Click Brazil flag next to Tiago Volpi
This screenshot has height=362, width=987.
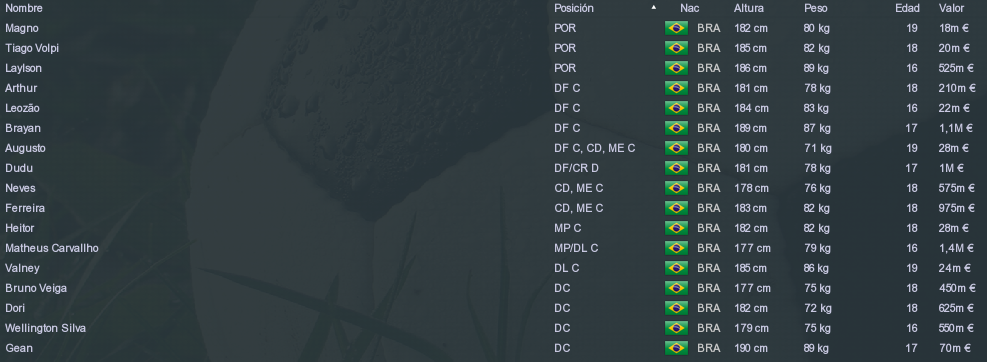click(676, 48)
